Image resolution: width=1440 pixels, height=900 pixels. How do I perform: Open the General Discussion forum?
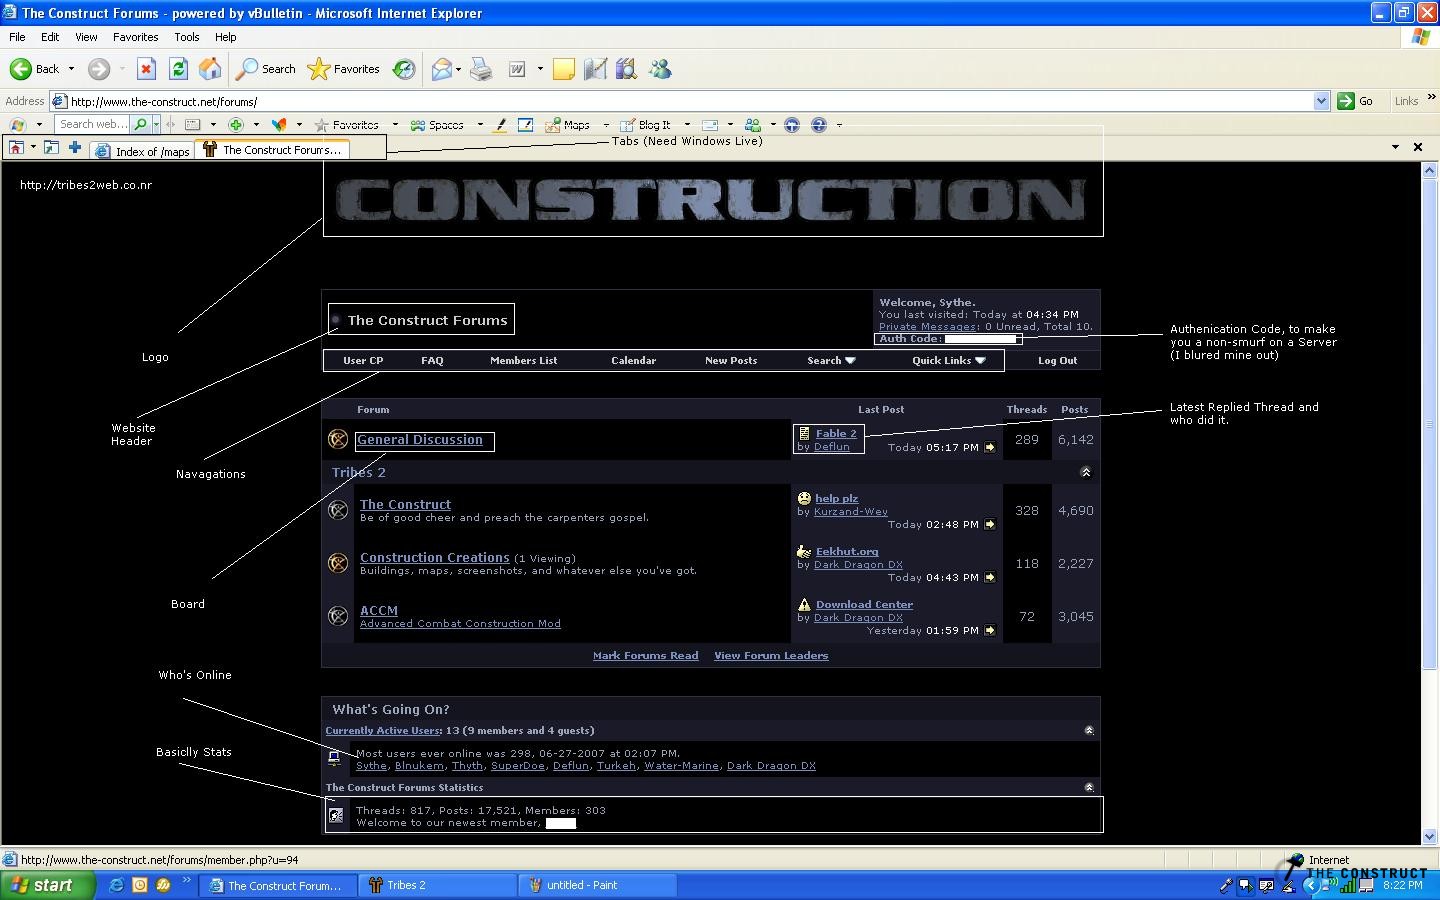pos(420,440)
